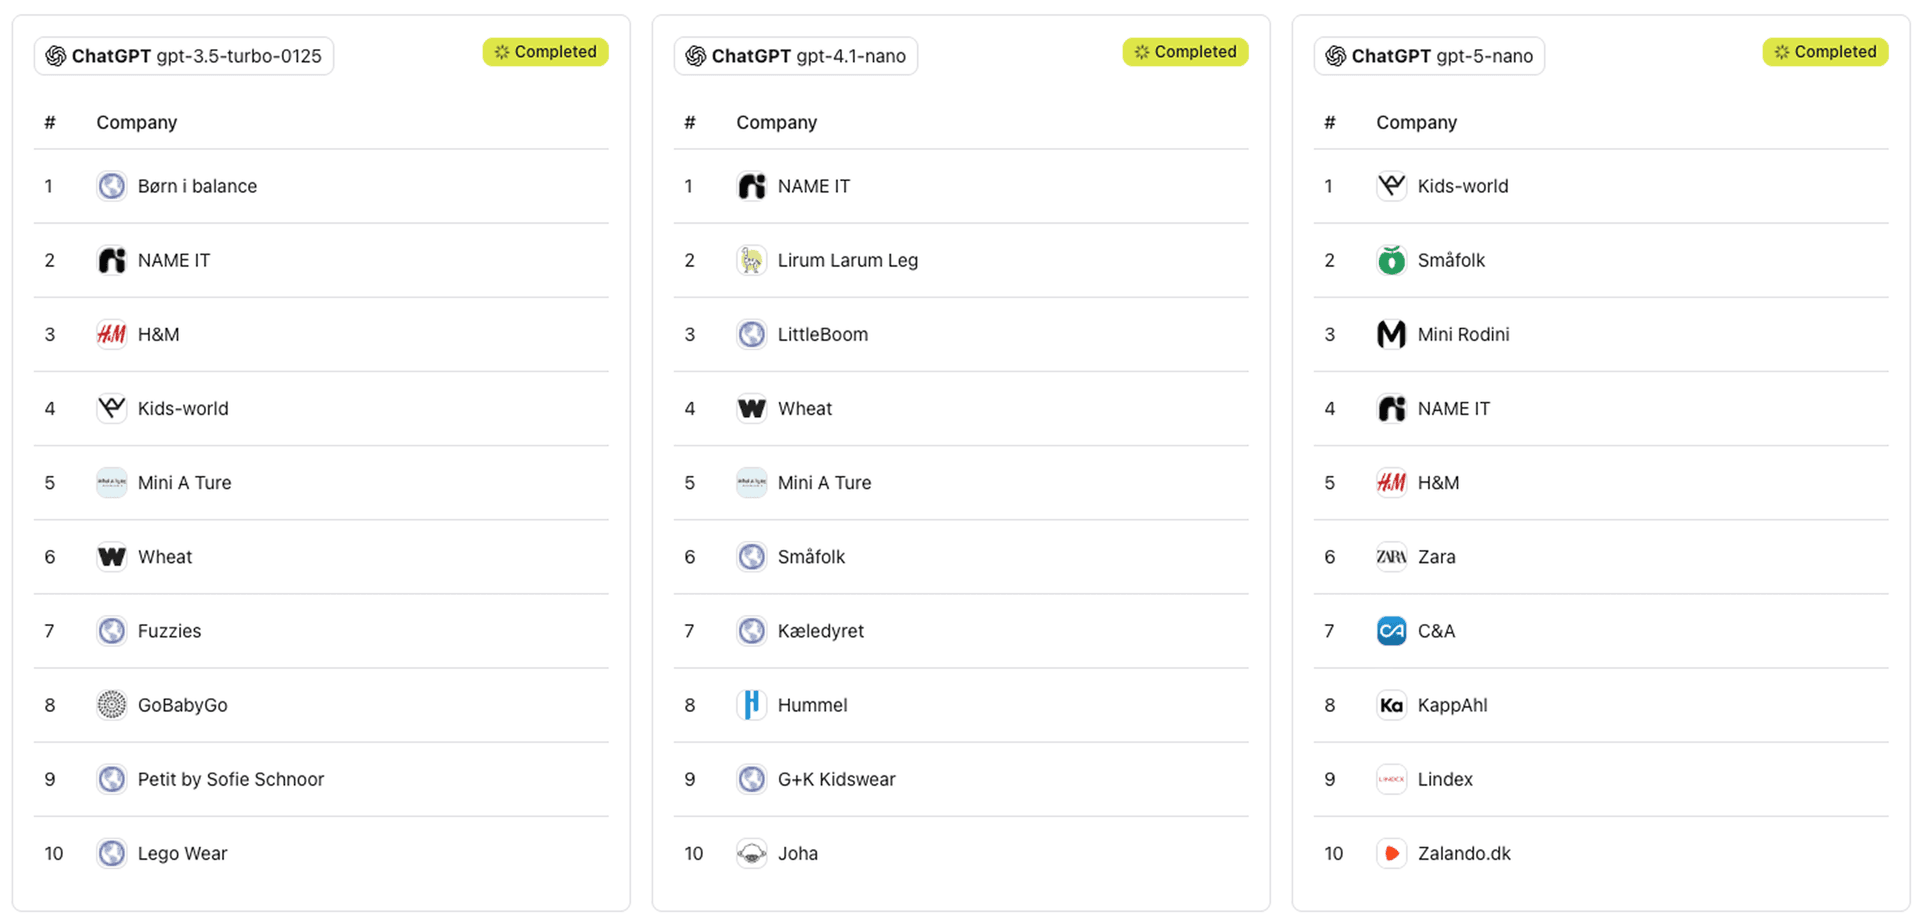Select the ChatGPT gpt-5-nano model tag
The image size is (1920, 921).
[x=1429, y=56]
